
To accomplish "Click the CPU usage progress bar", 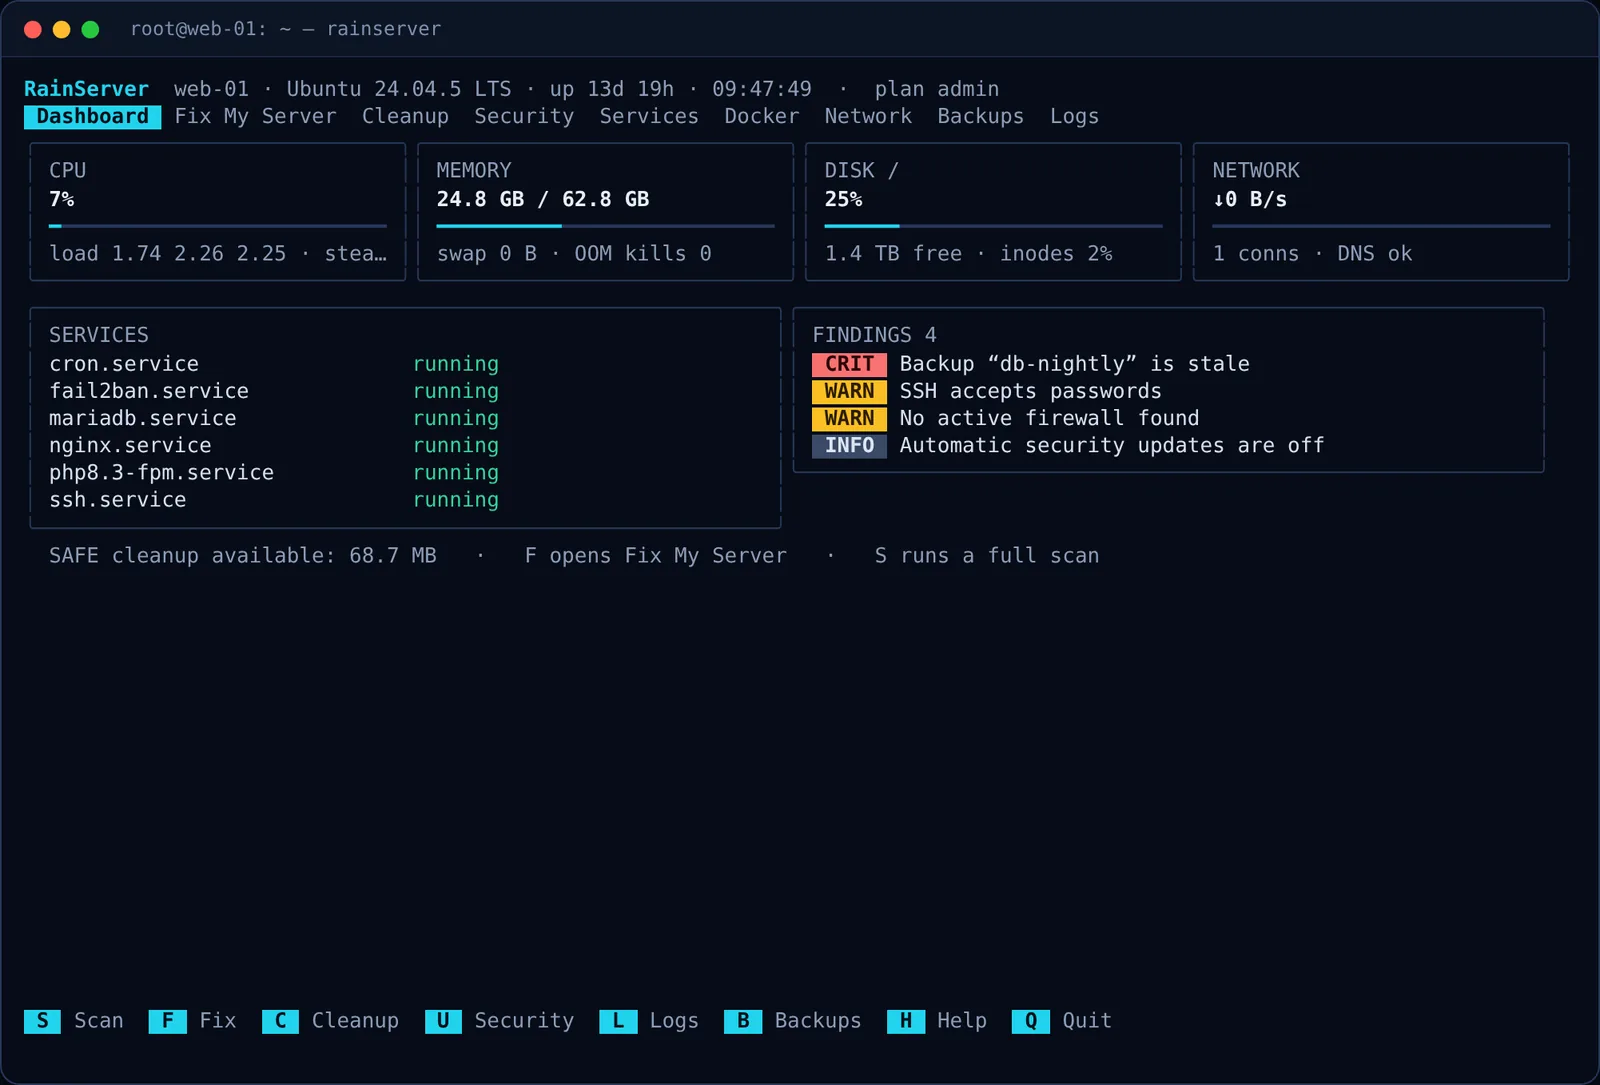I will 218,226.
